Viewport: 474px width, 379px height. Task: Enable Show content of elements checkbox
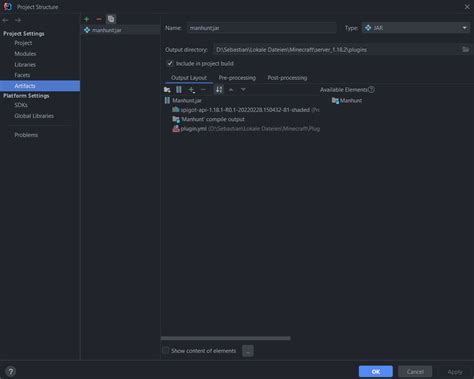click(166, 351)
